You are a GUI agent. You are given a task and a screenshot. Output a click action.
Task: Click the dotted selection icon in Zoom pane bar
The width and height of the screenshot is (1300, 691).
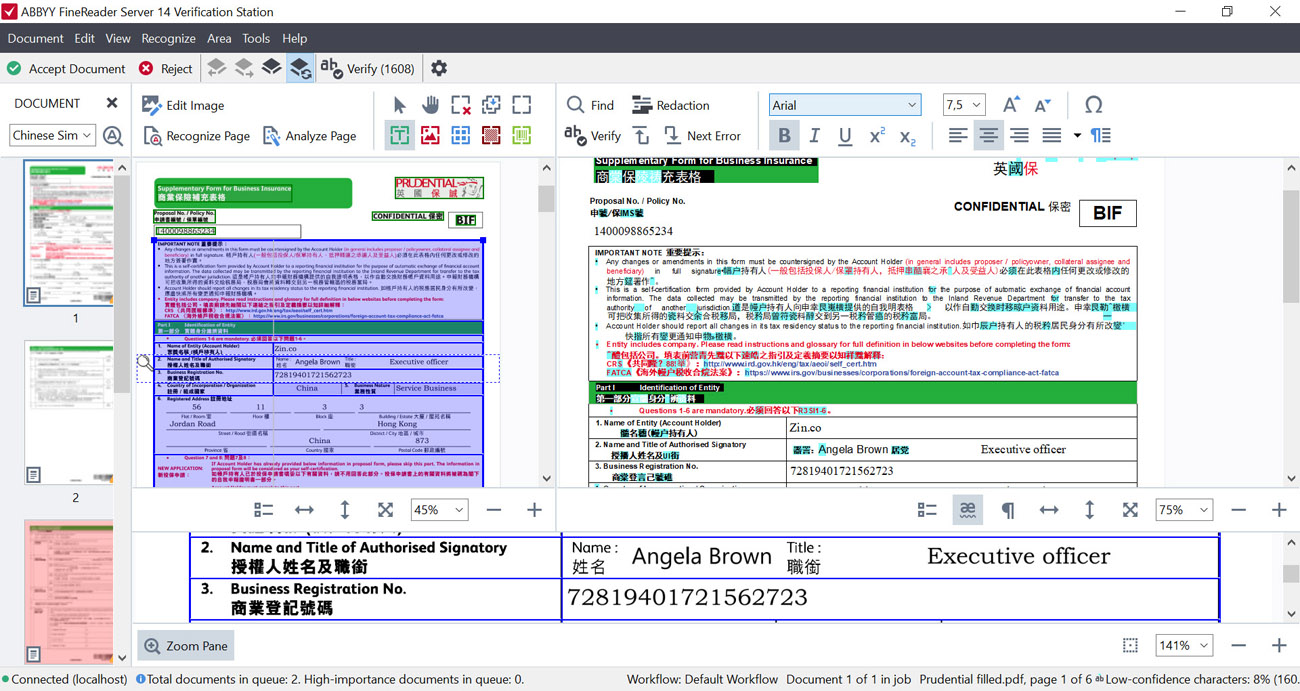click(x=1130, y=646)
